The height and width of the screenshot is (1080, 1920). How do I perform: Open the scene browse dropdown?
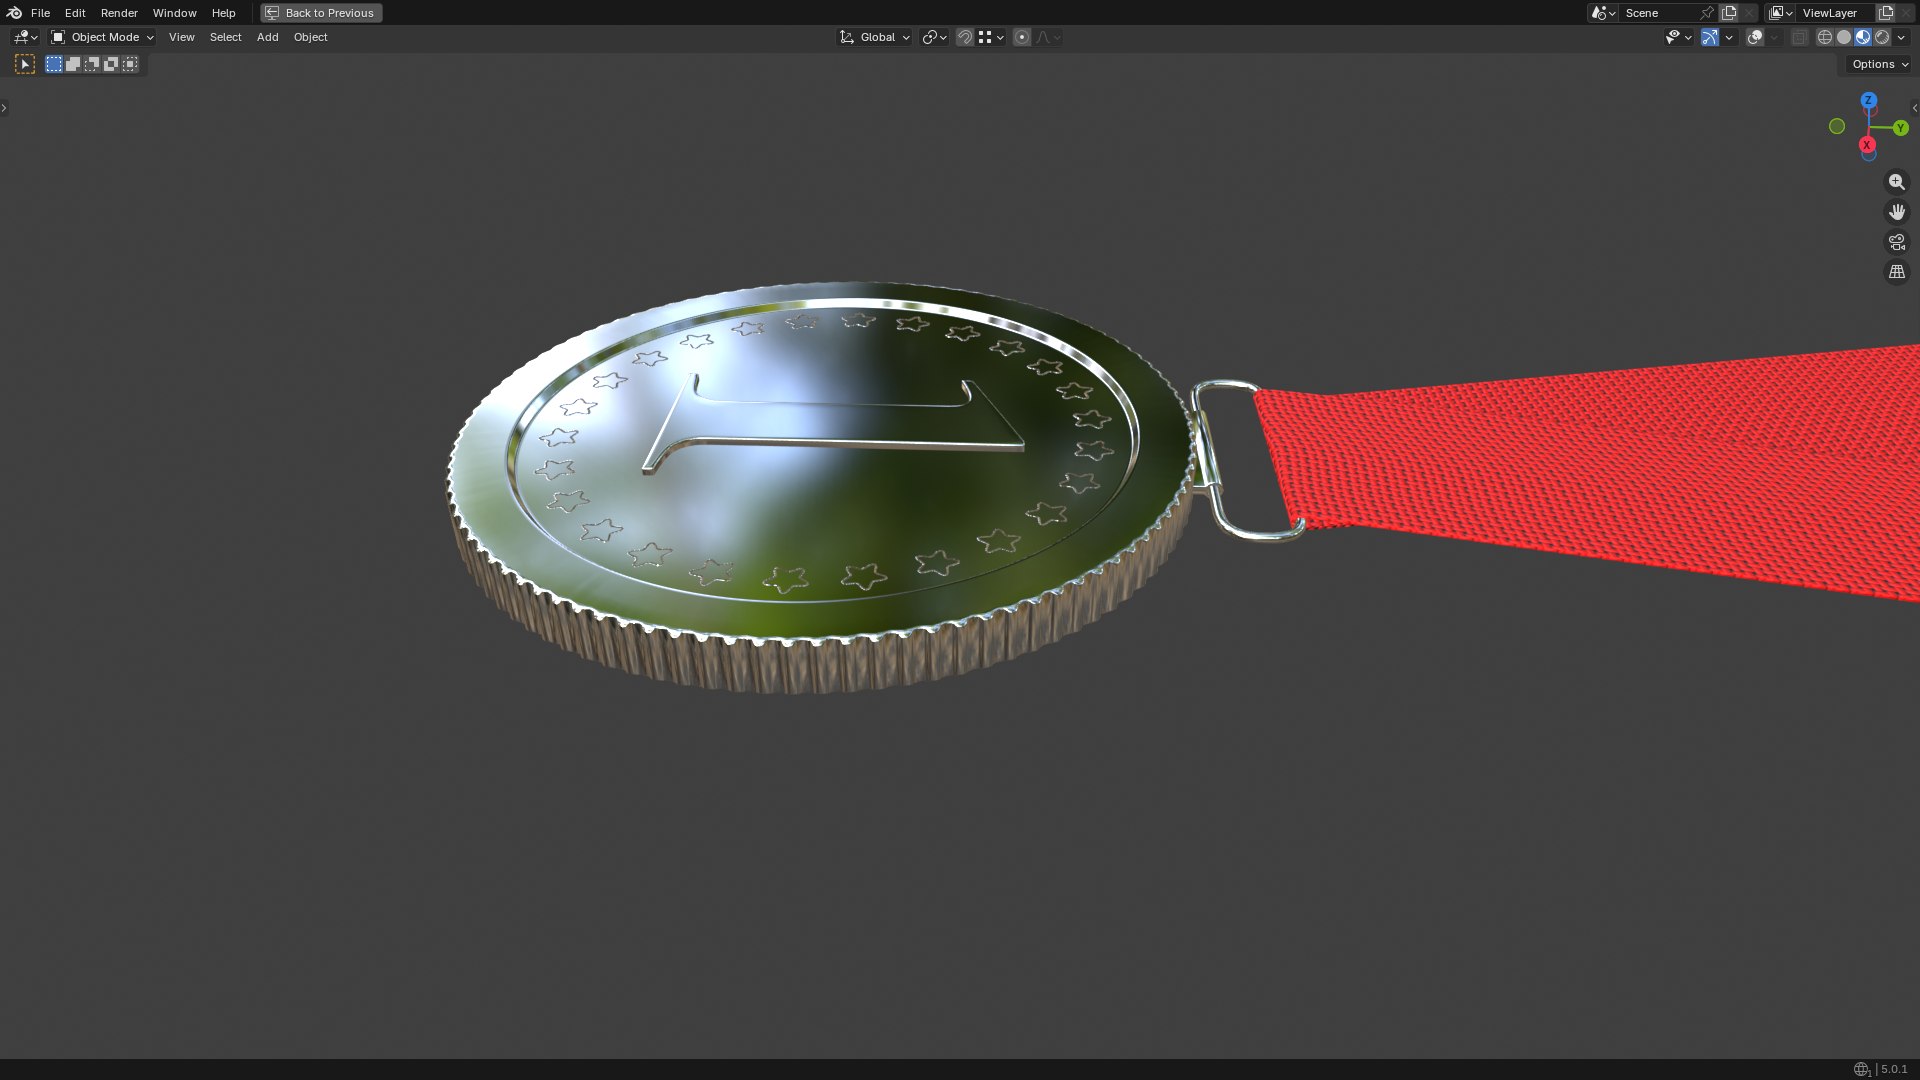(x=1603, y=13)
